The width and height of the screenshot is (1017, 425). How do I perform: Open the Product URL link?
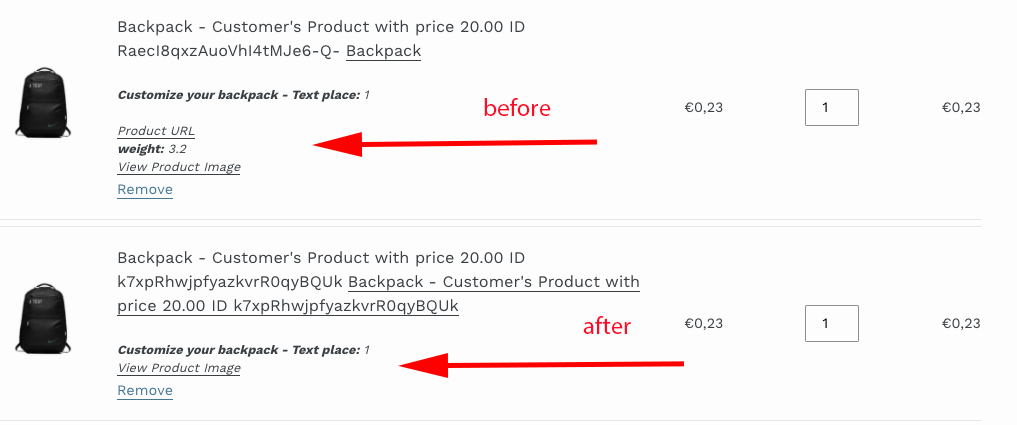click(156, 131)
